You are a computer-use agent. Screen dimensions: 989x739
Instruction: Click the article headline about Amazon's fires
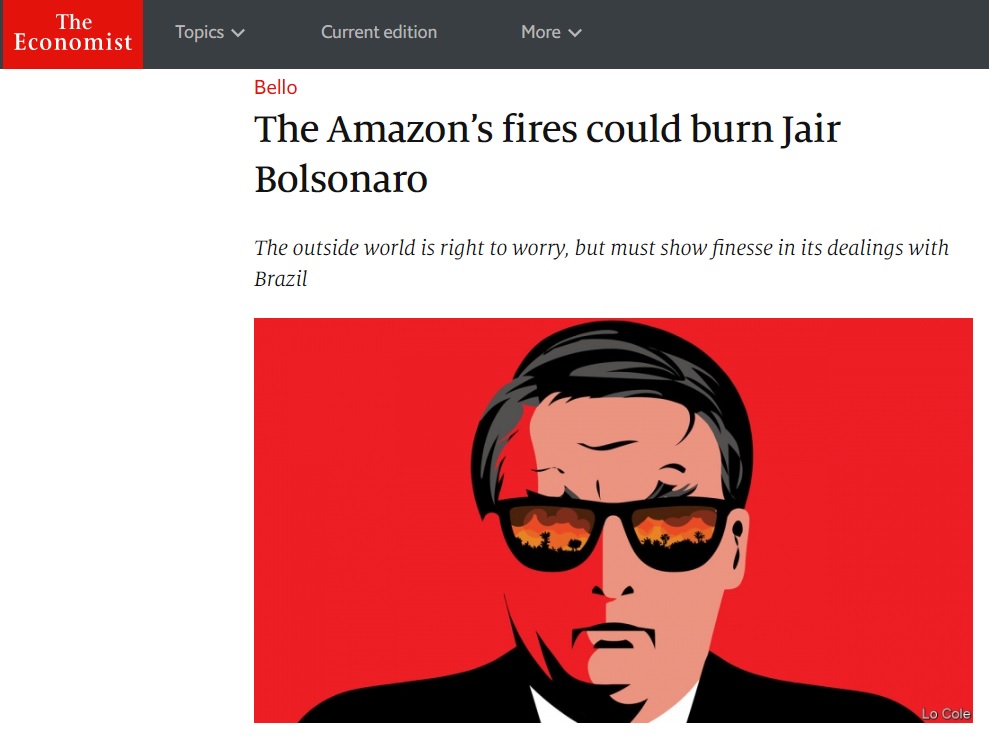tap(547, 154)
